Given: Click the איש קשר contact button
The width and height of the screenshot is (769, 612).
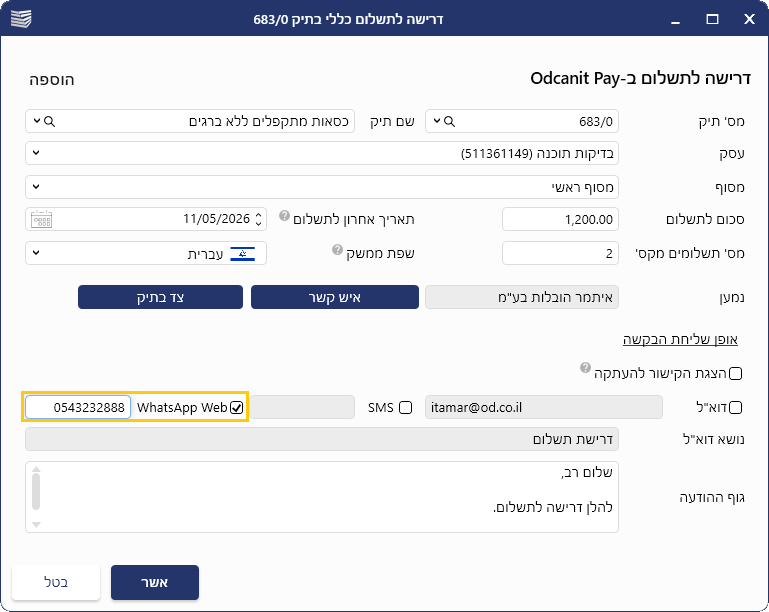Looking at the screenshot, I should (335, 297).
